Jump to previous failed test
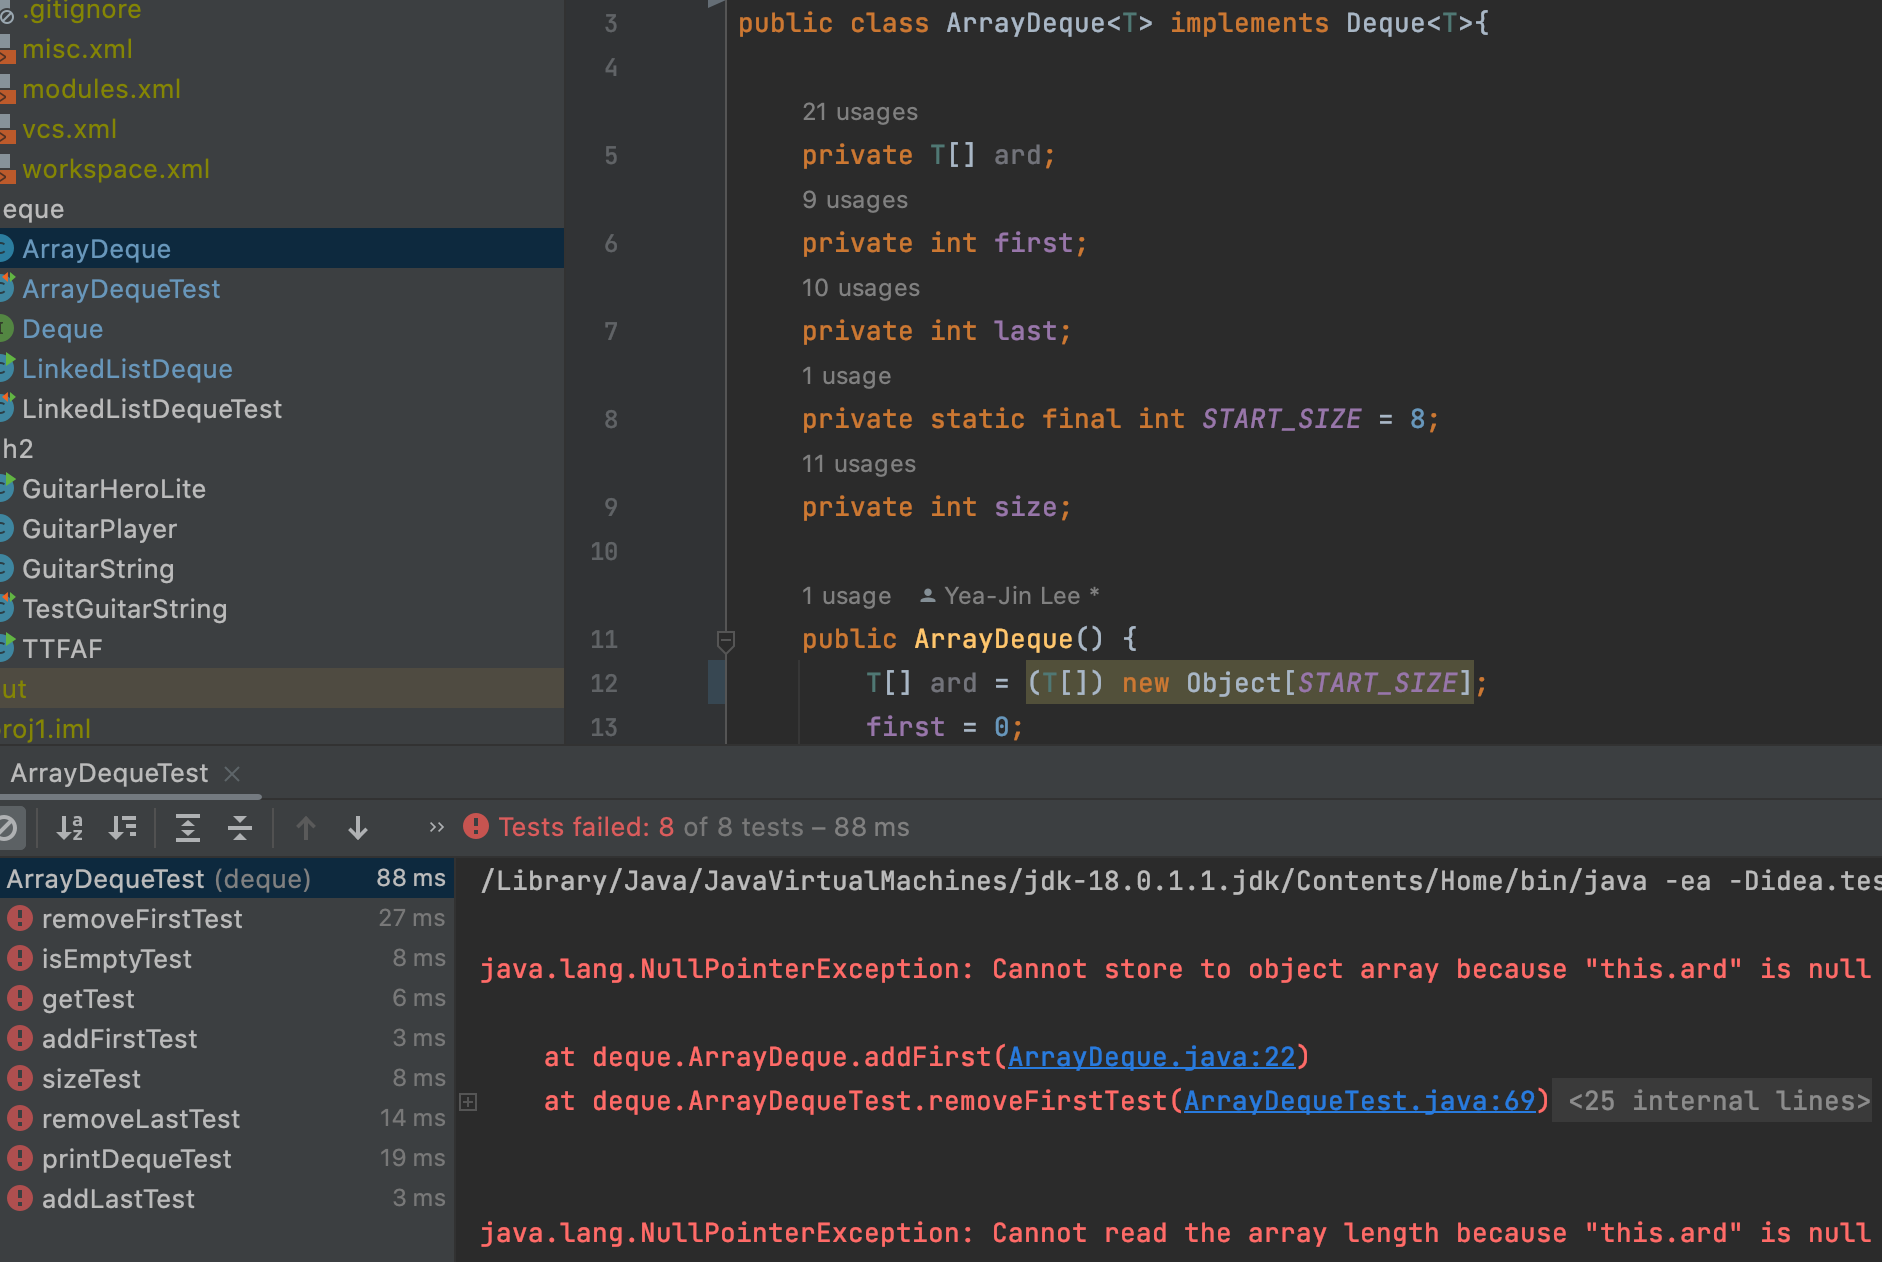1882x1262 pixels. (x=306, y=828)
